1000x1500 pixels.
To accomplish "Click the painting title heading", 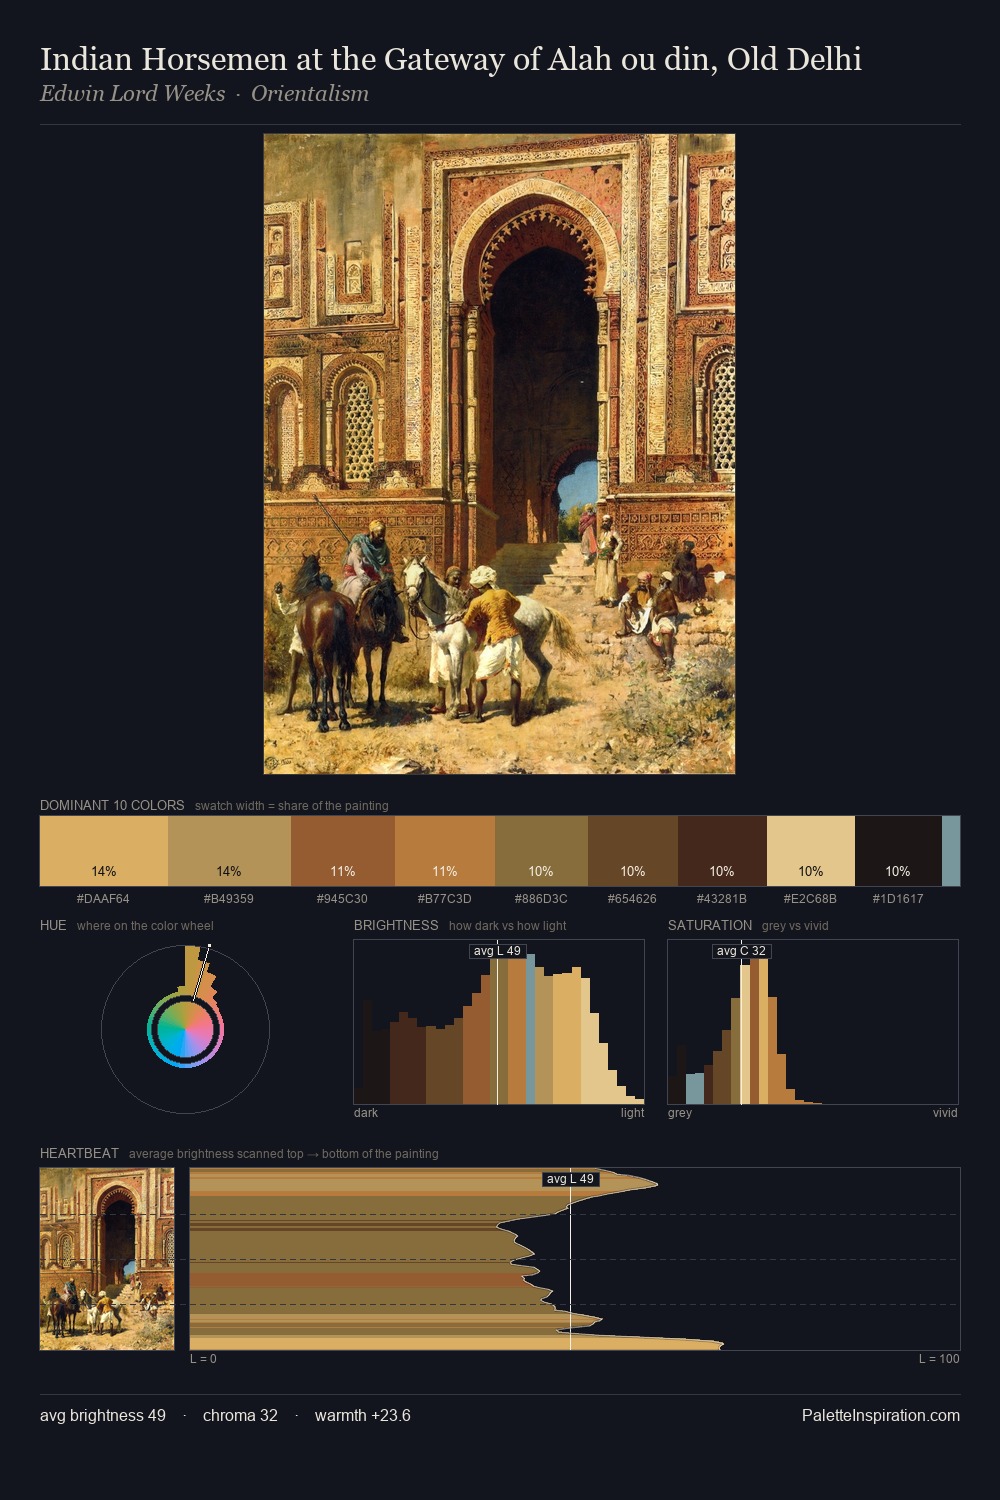I will point(451,59).
